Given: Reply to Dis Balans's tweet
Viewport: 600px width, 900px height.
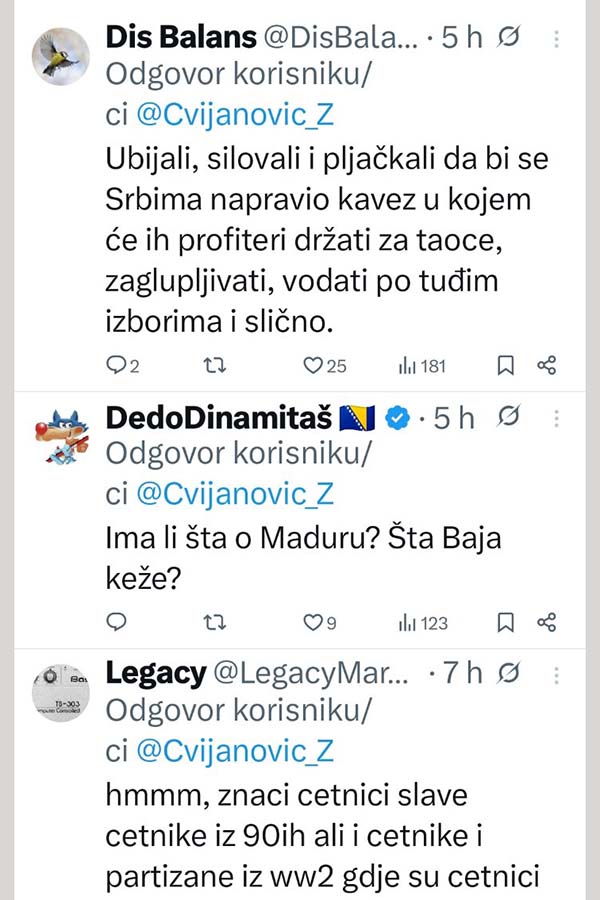Looking at the screenshot, I should (x=117, y=366).
